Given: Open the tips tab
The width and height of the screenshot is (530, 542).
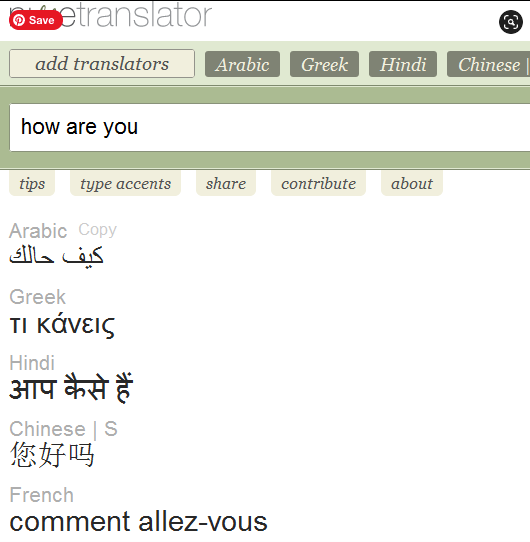Looking at the screenshot, I should pyautogui.click(x=32, y=184).
